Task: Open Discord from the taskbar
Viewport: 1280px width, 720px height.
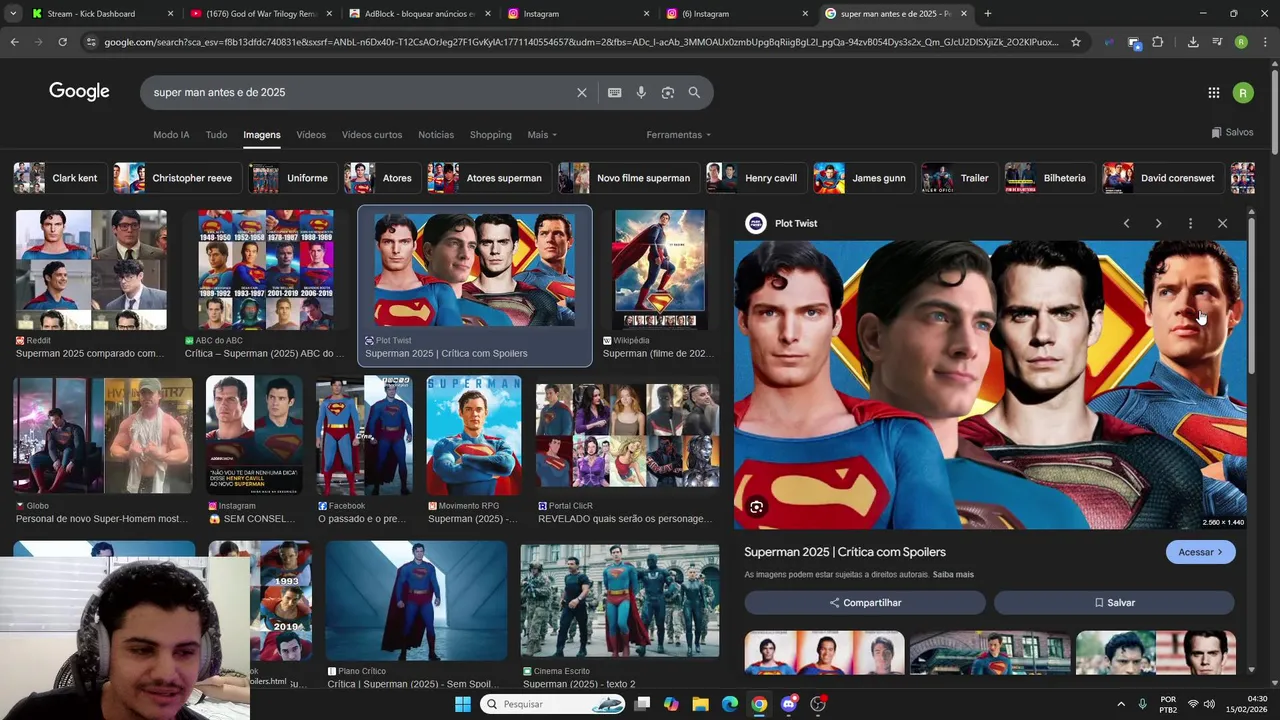Action: pos(789,704)
